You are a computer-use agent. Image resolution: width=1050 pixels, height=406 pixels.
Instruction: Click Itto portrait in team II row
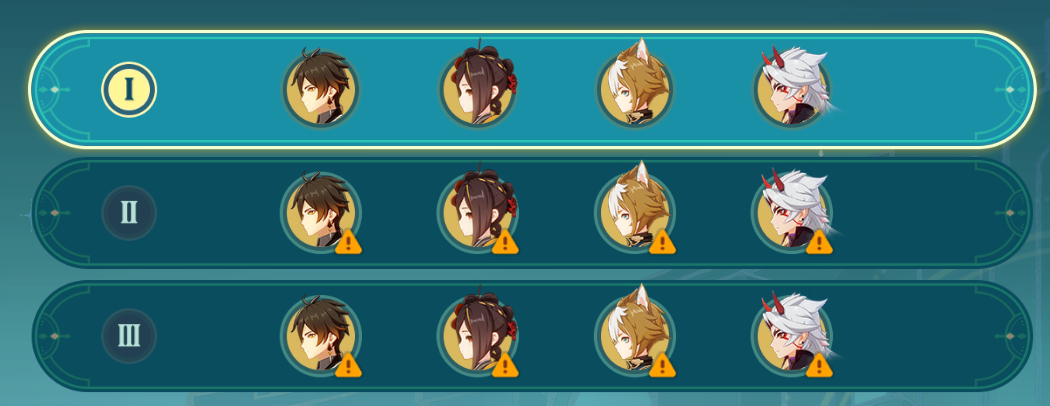click(x=792, y=212)
